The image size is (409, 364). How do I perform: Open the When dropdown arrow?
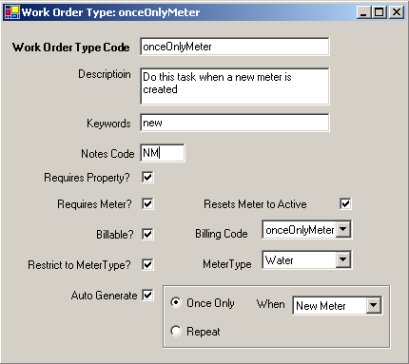coord(373,305)
